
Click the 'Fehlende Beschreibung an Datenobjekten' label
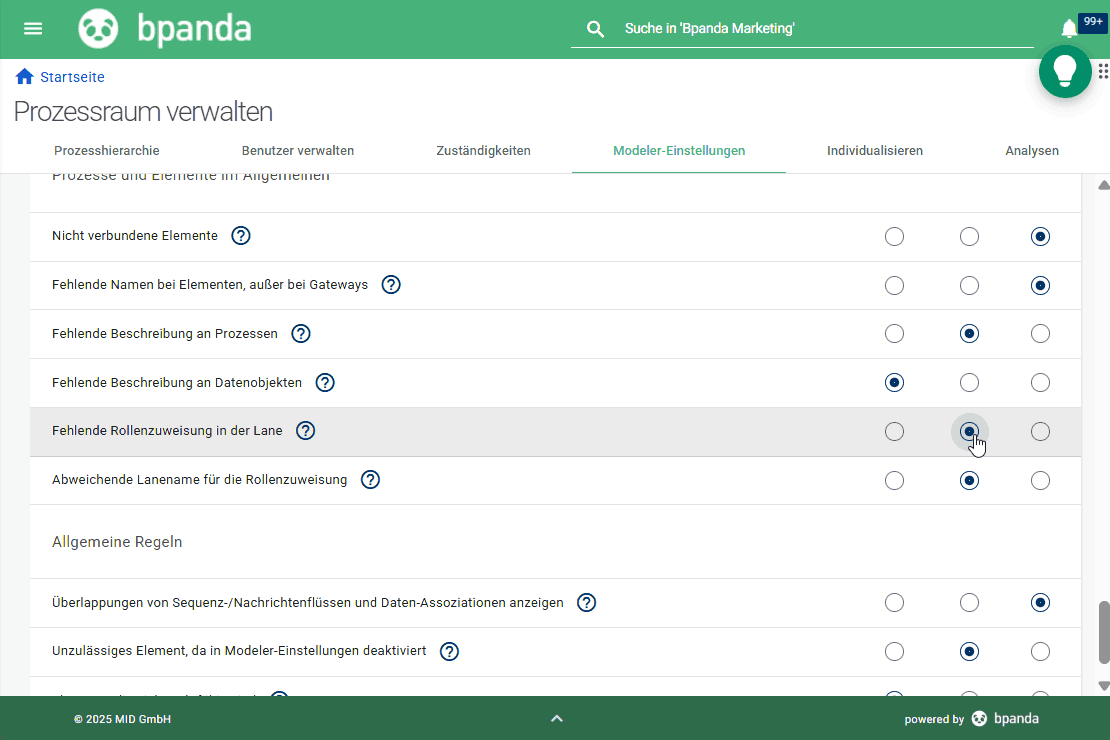pos(177,382)
